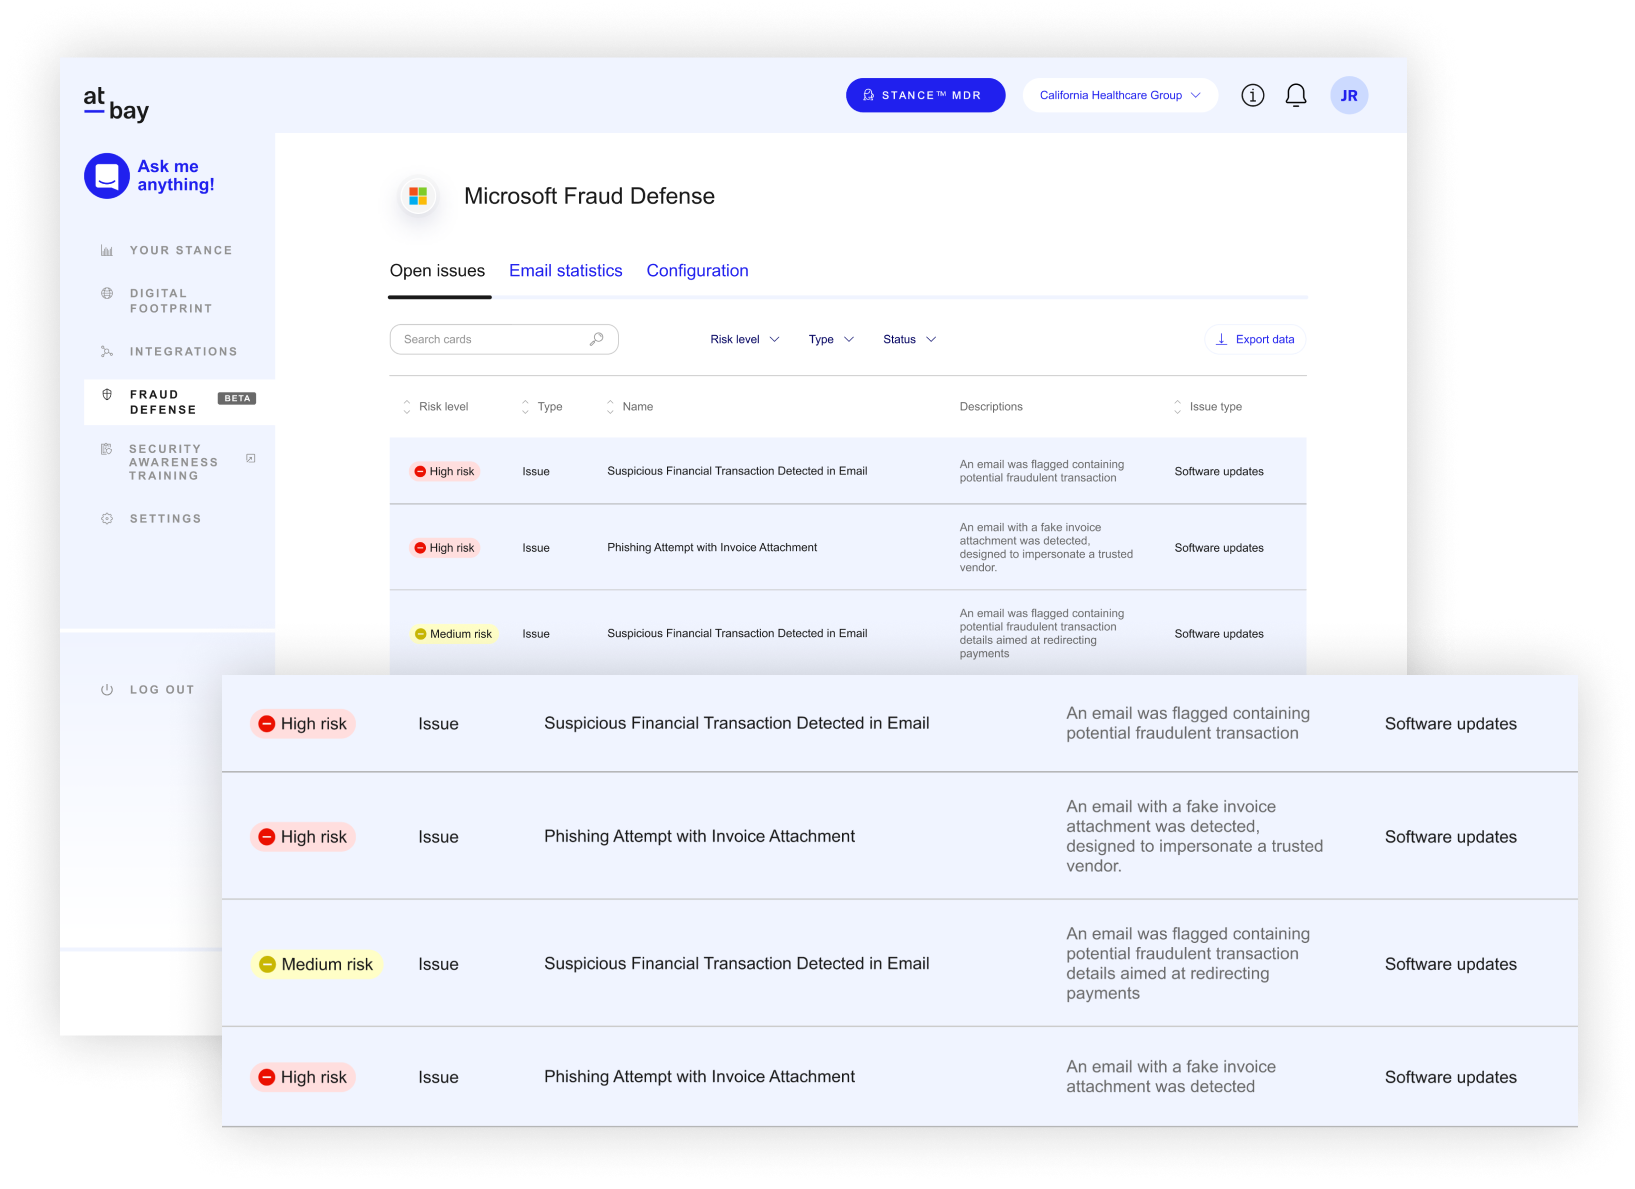Open Digital Footprint menu item
The width and height of the screenshot is (1635, 1189).
click(x=171, y=301)
